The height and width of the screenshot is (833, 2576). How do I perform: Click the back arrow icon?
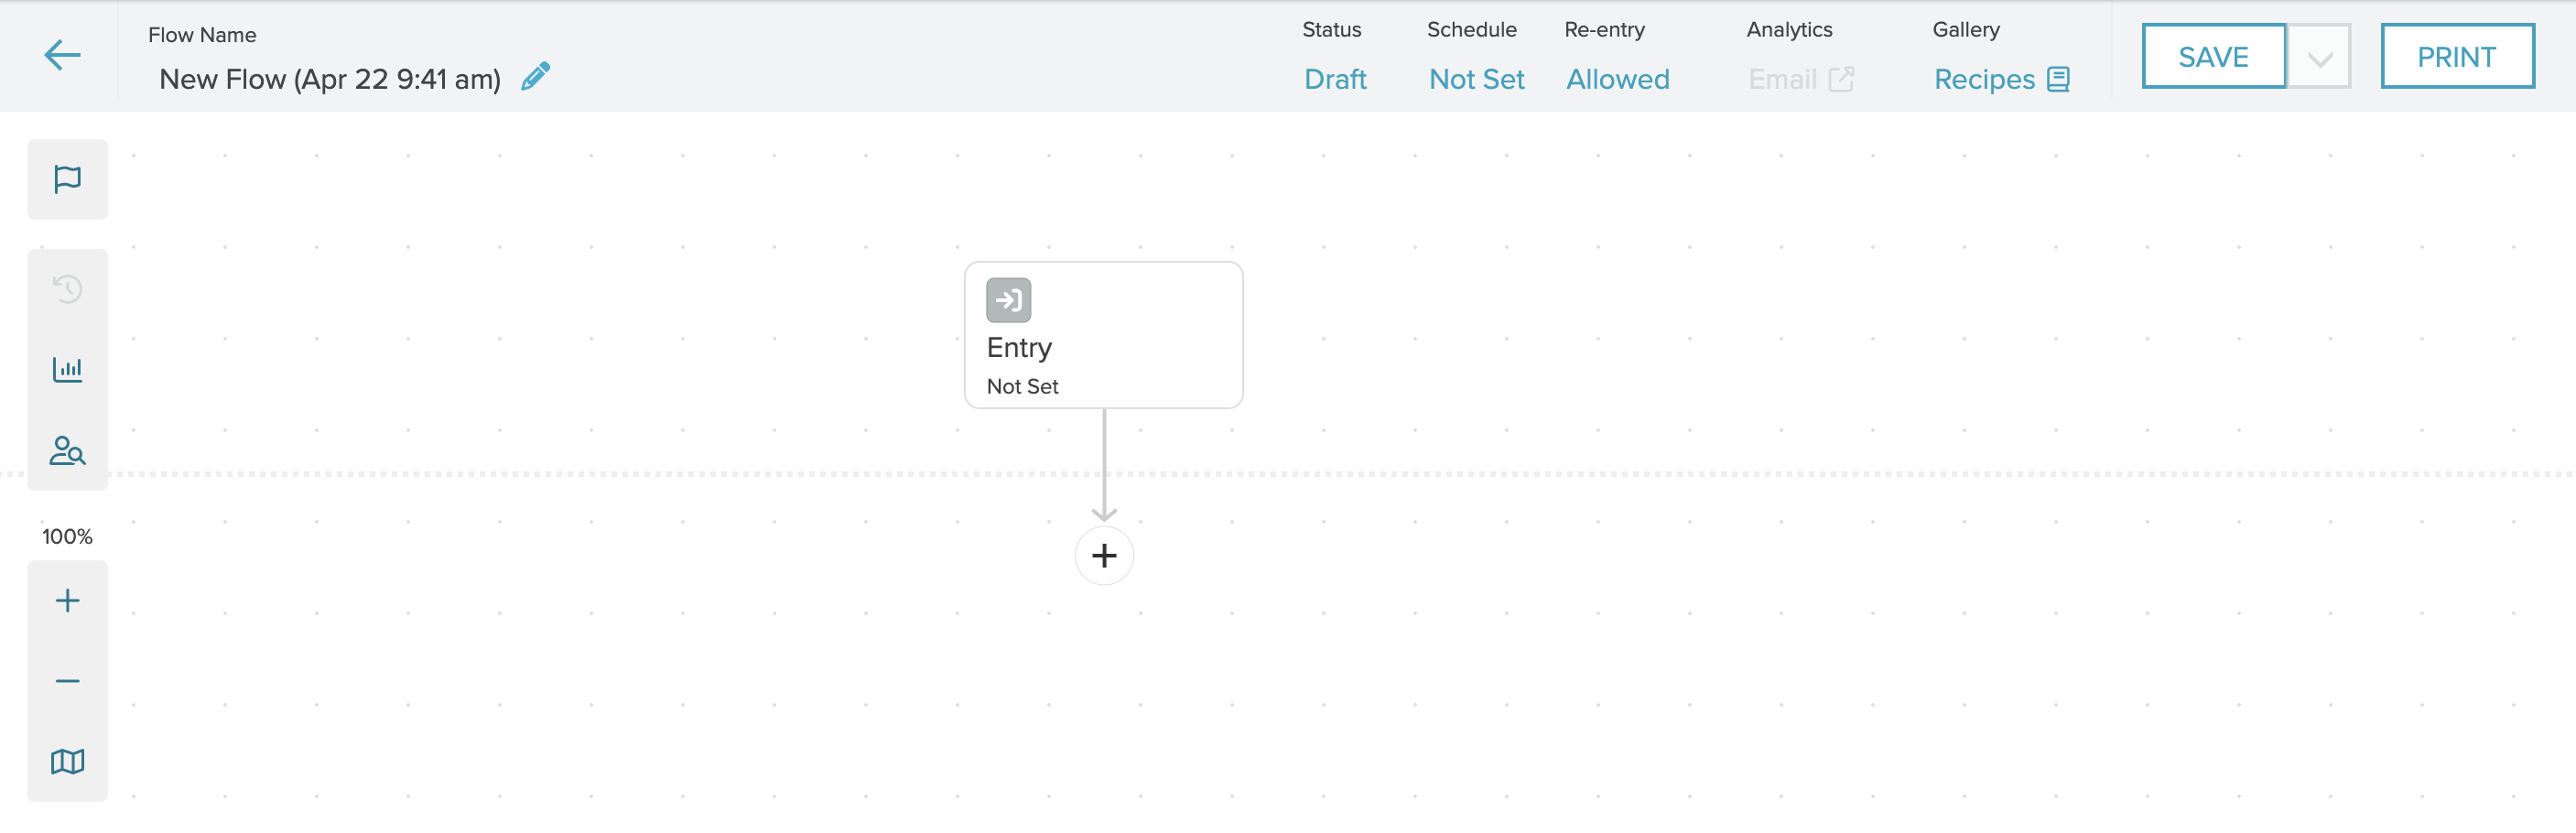[62, 55]
